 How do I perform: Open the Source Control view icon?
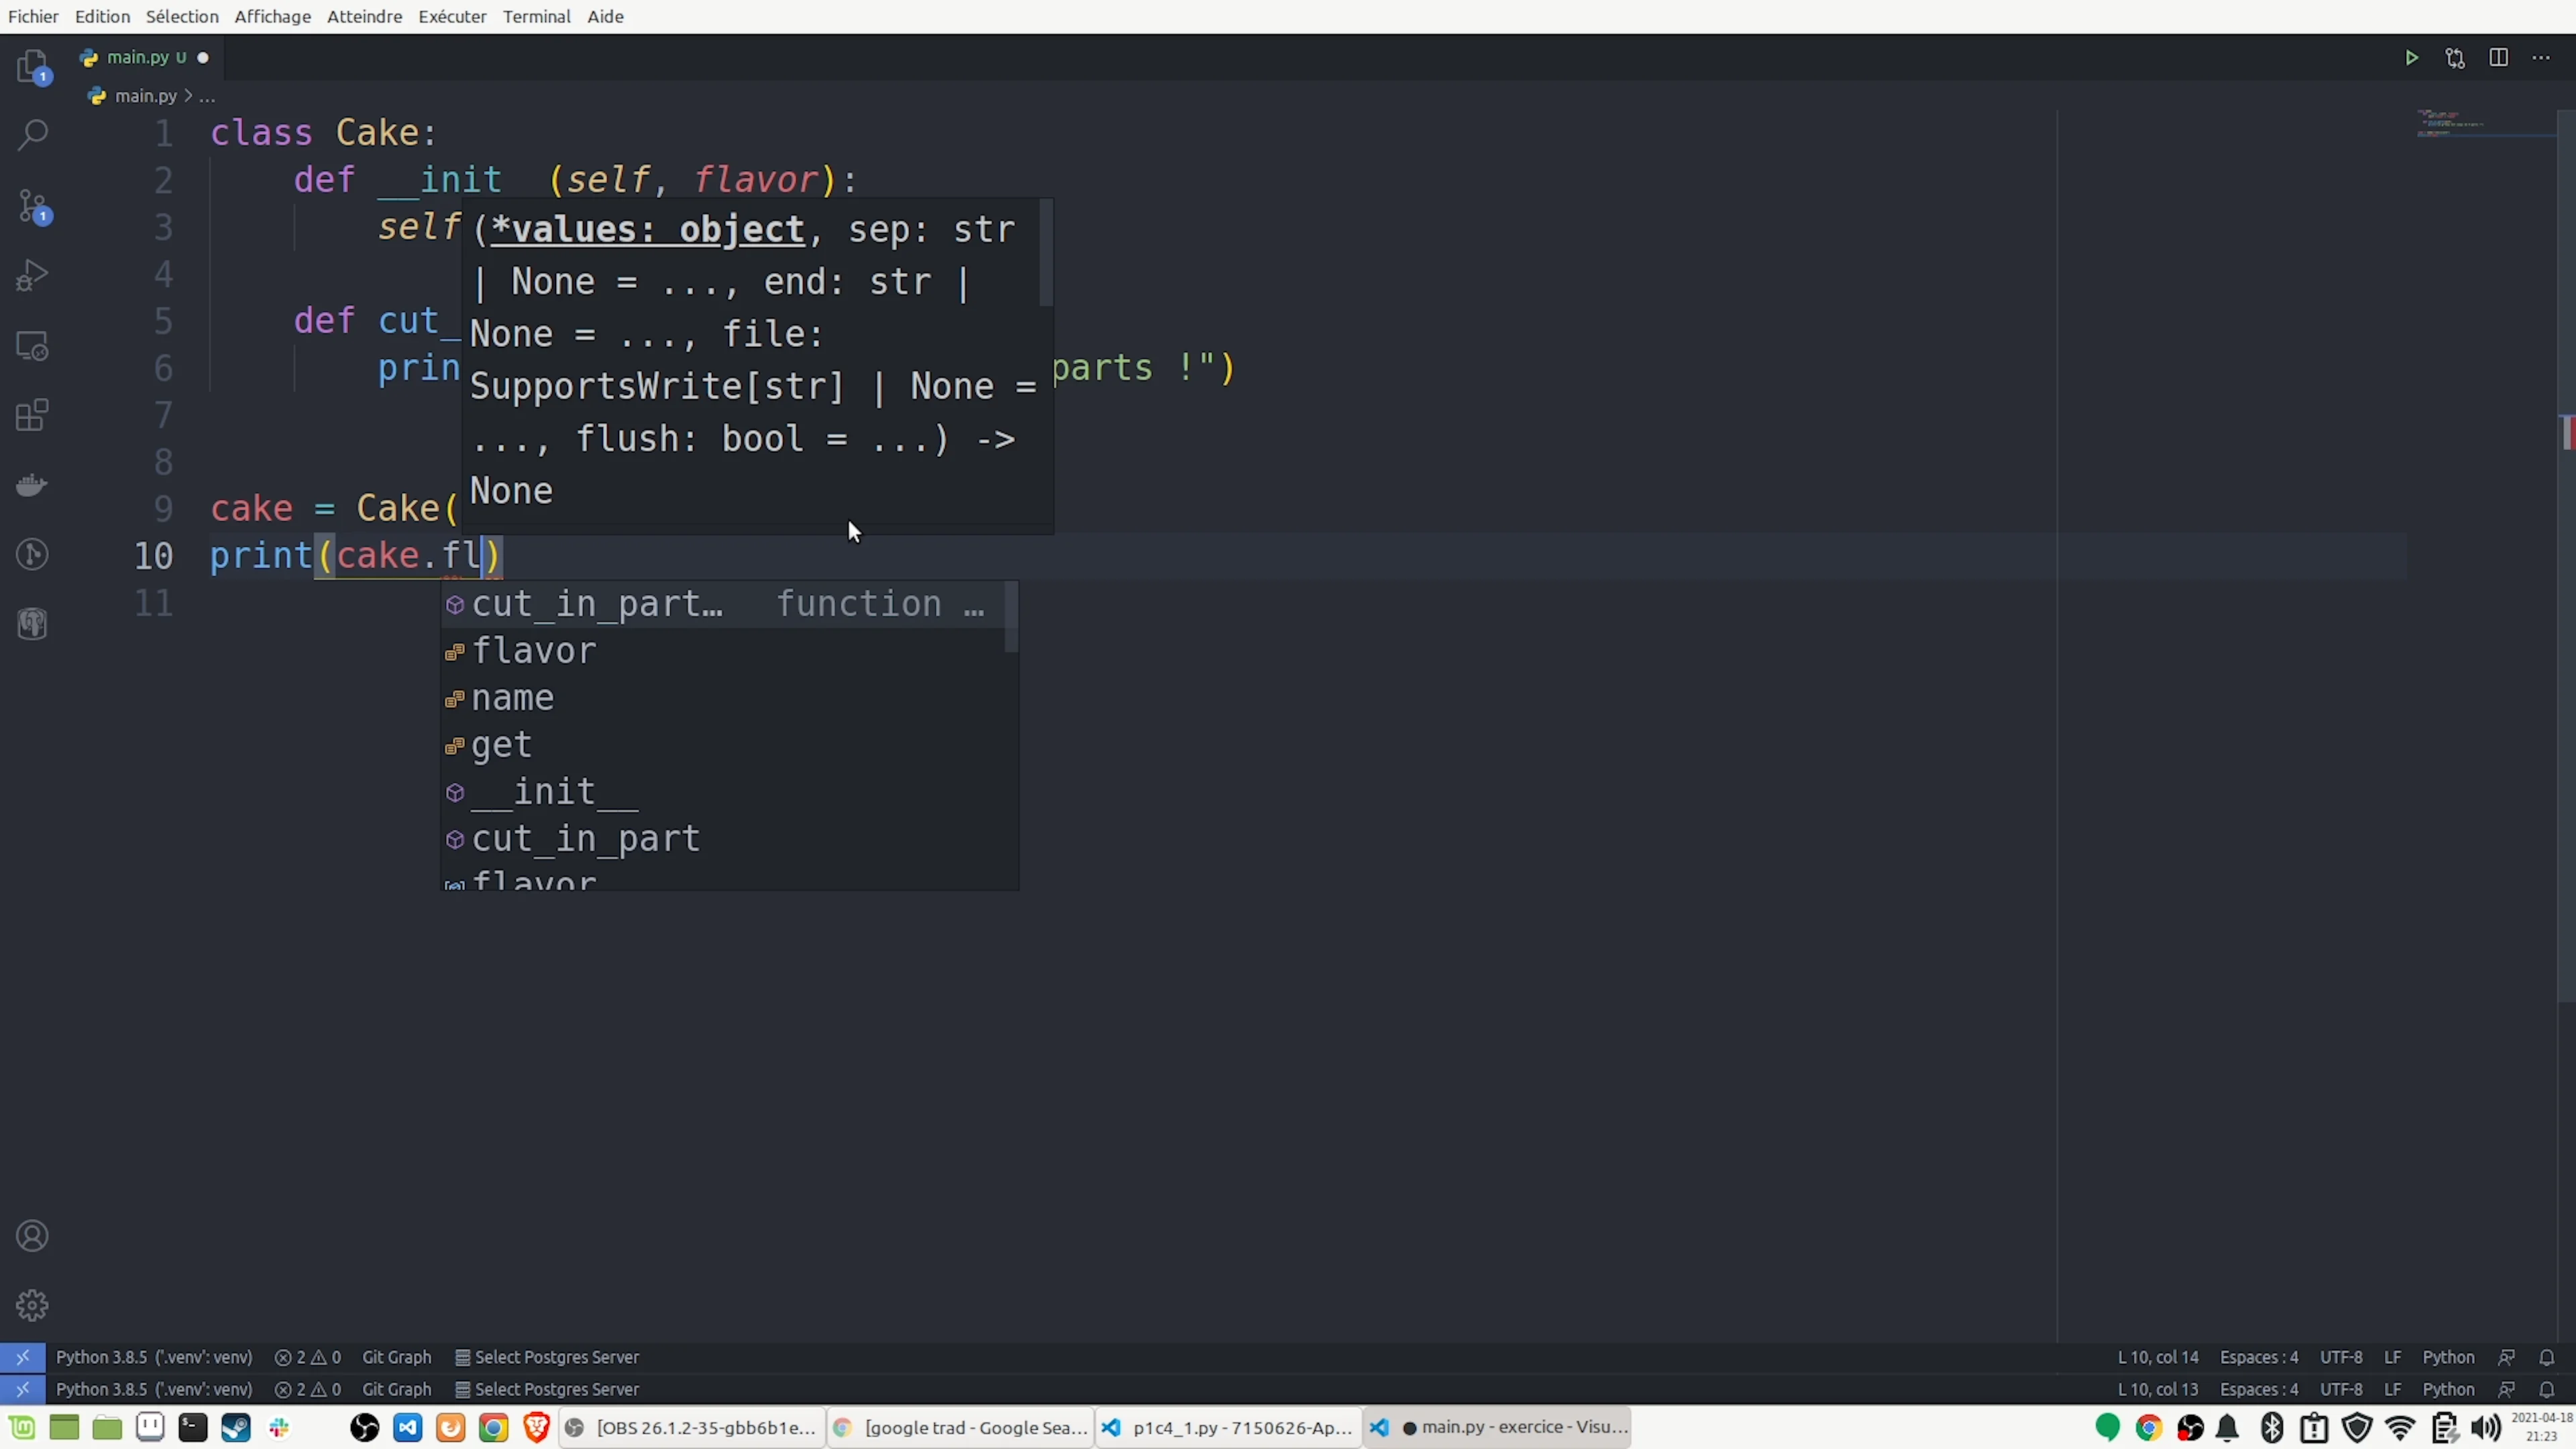[x=32, y=207]
